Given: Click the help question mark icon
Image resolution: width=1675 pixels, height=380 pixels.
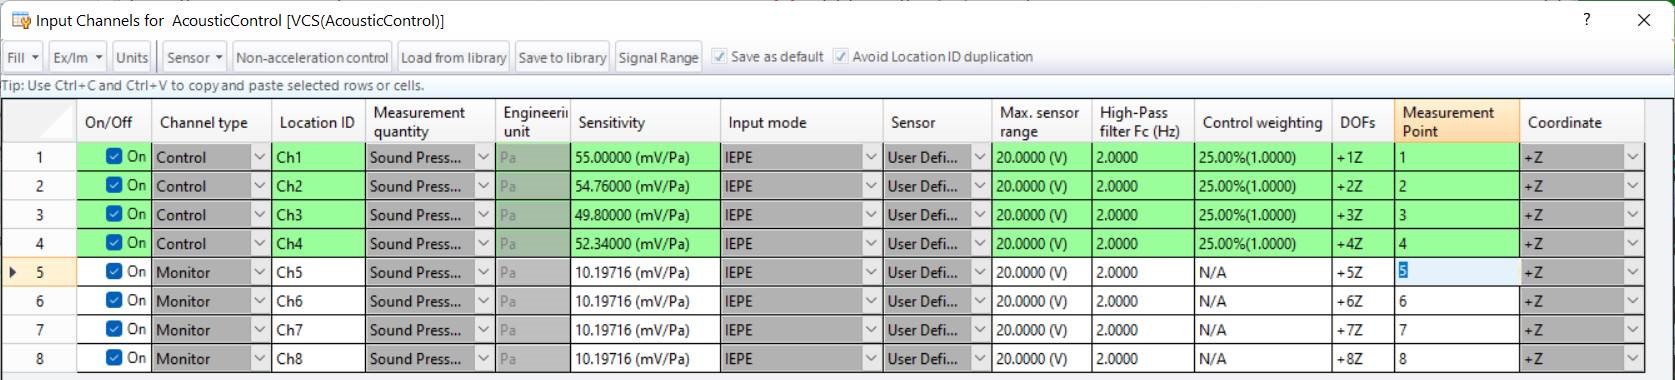Looking at the screenshot, I should [x=1586, y=19].
